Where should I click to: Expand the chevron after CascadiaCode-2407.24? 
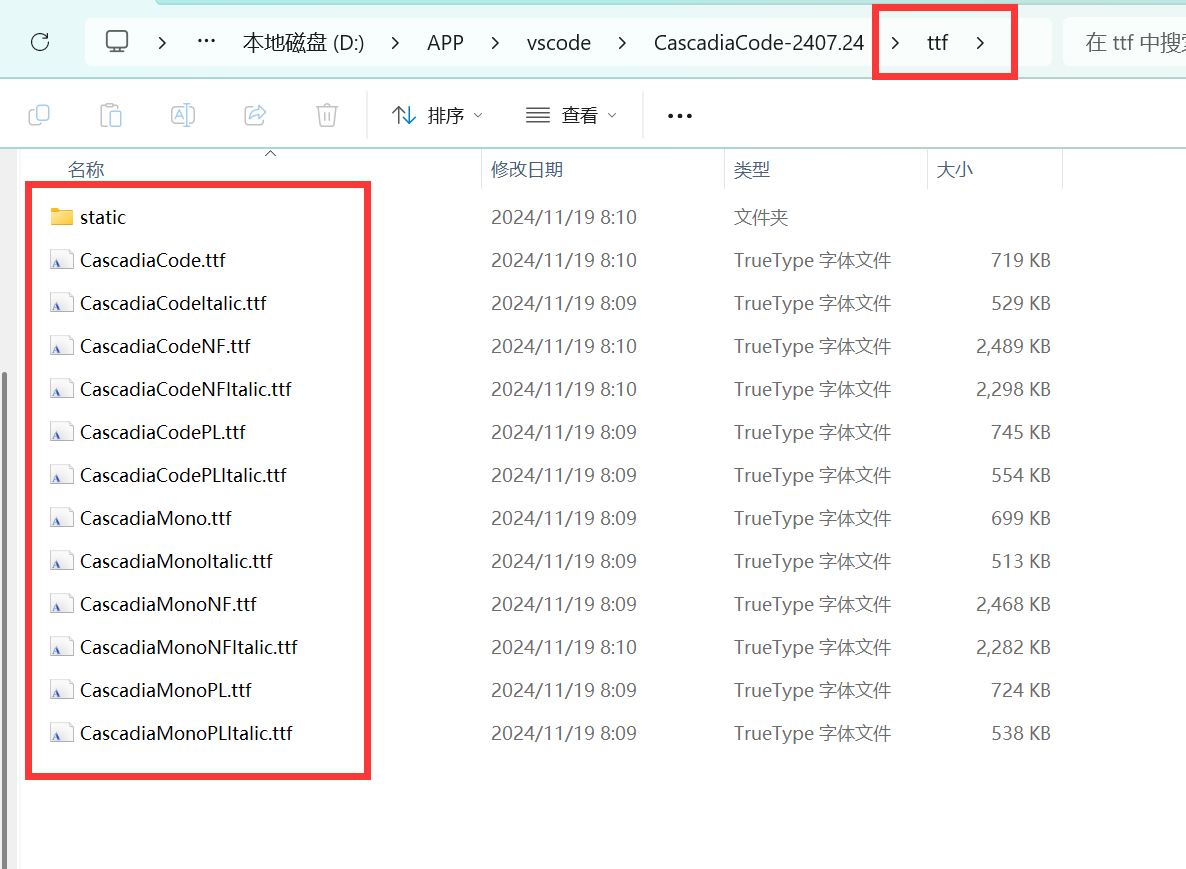(x=893, y=43)
